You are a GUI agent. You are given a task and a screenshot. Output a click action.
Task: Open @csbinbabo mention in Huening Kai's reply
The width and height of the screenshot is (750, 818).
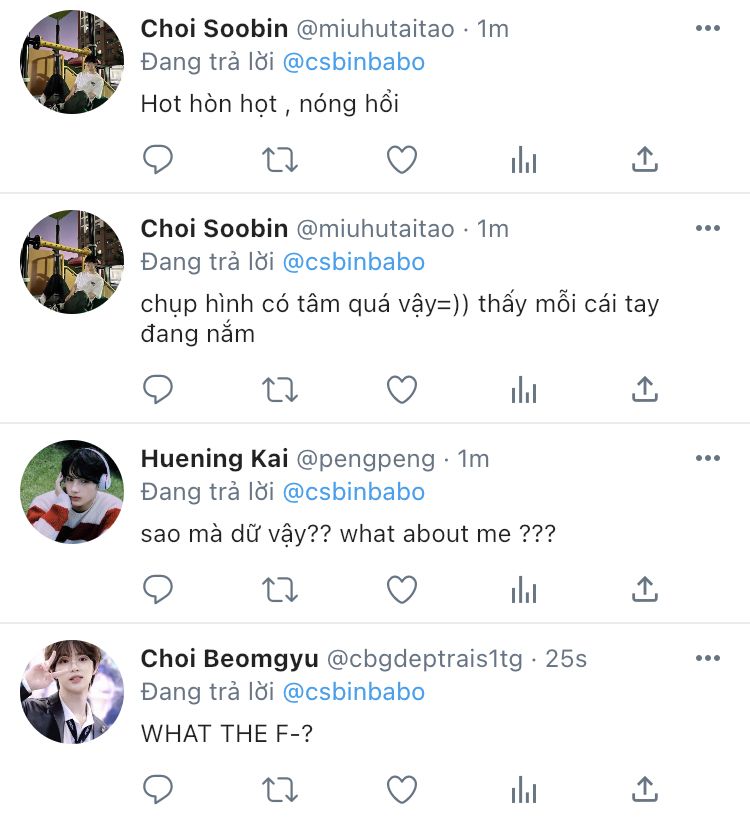click(354, 492)
